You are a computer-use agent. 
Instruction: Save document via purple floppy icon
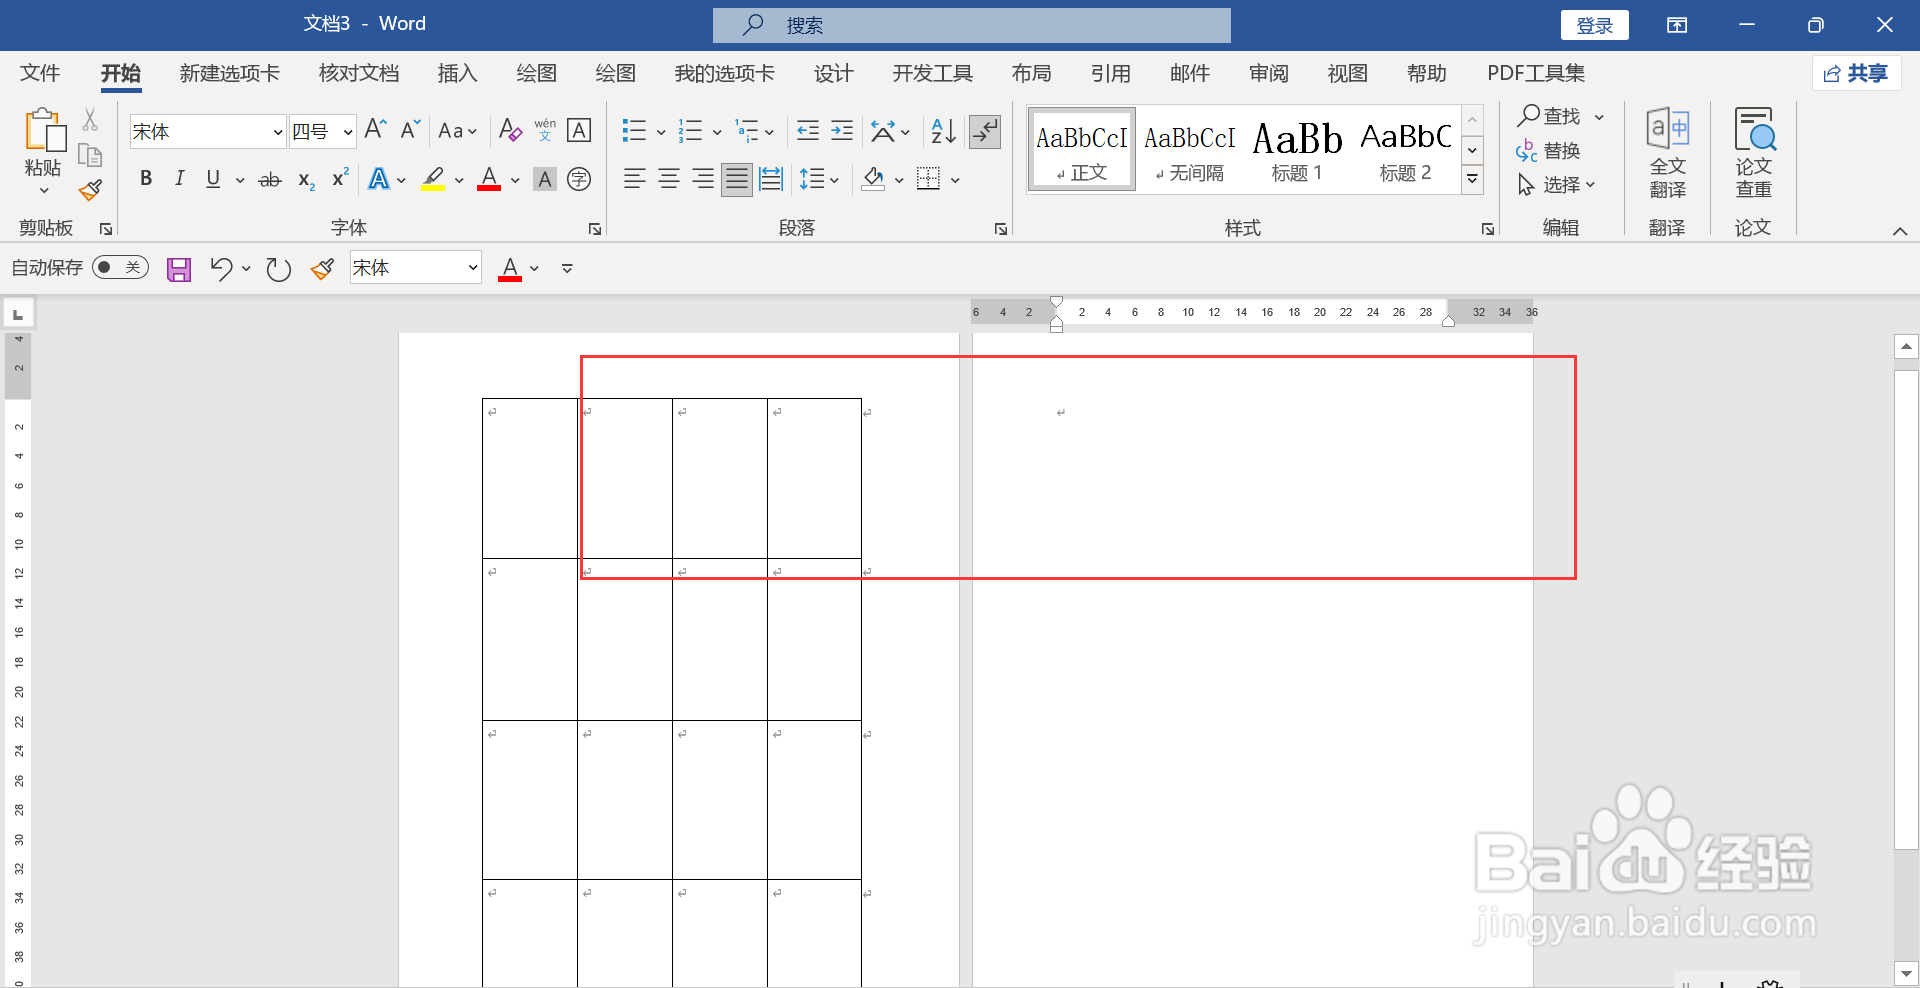[179, 269]
